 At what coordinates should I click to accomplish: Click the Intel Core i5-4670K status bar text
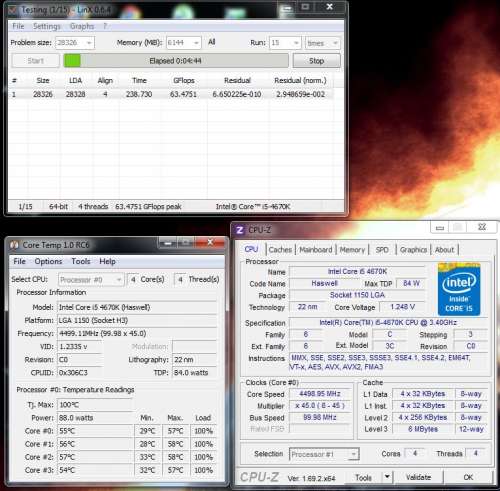(253, 207)
